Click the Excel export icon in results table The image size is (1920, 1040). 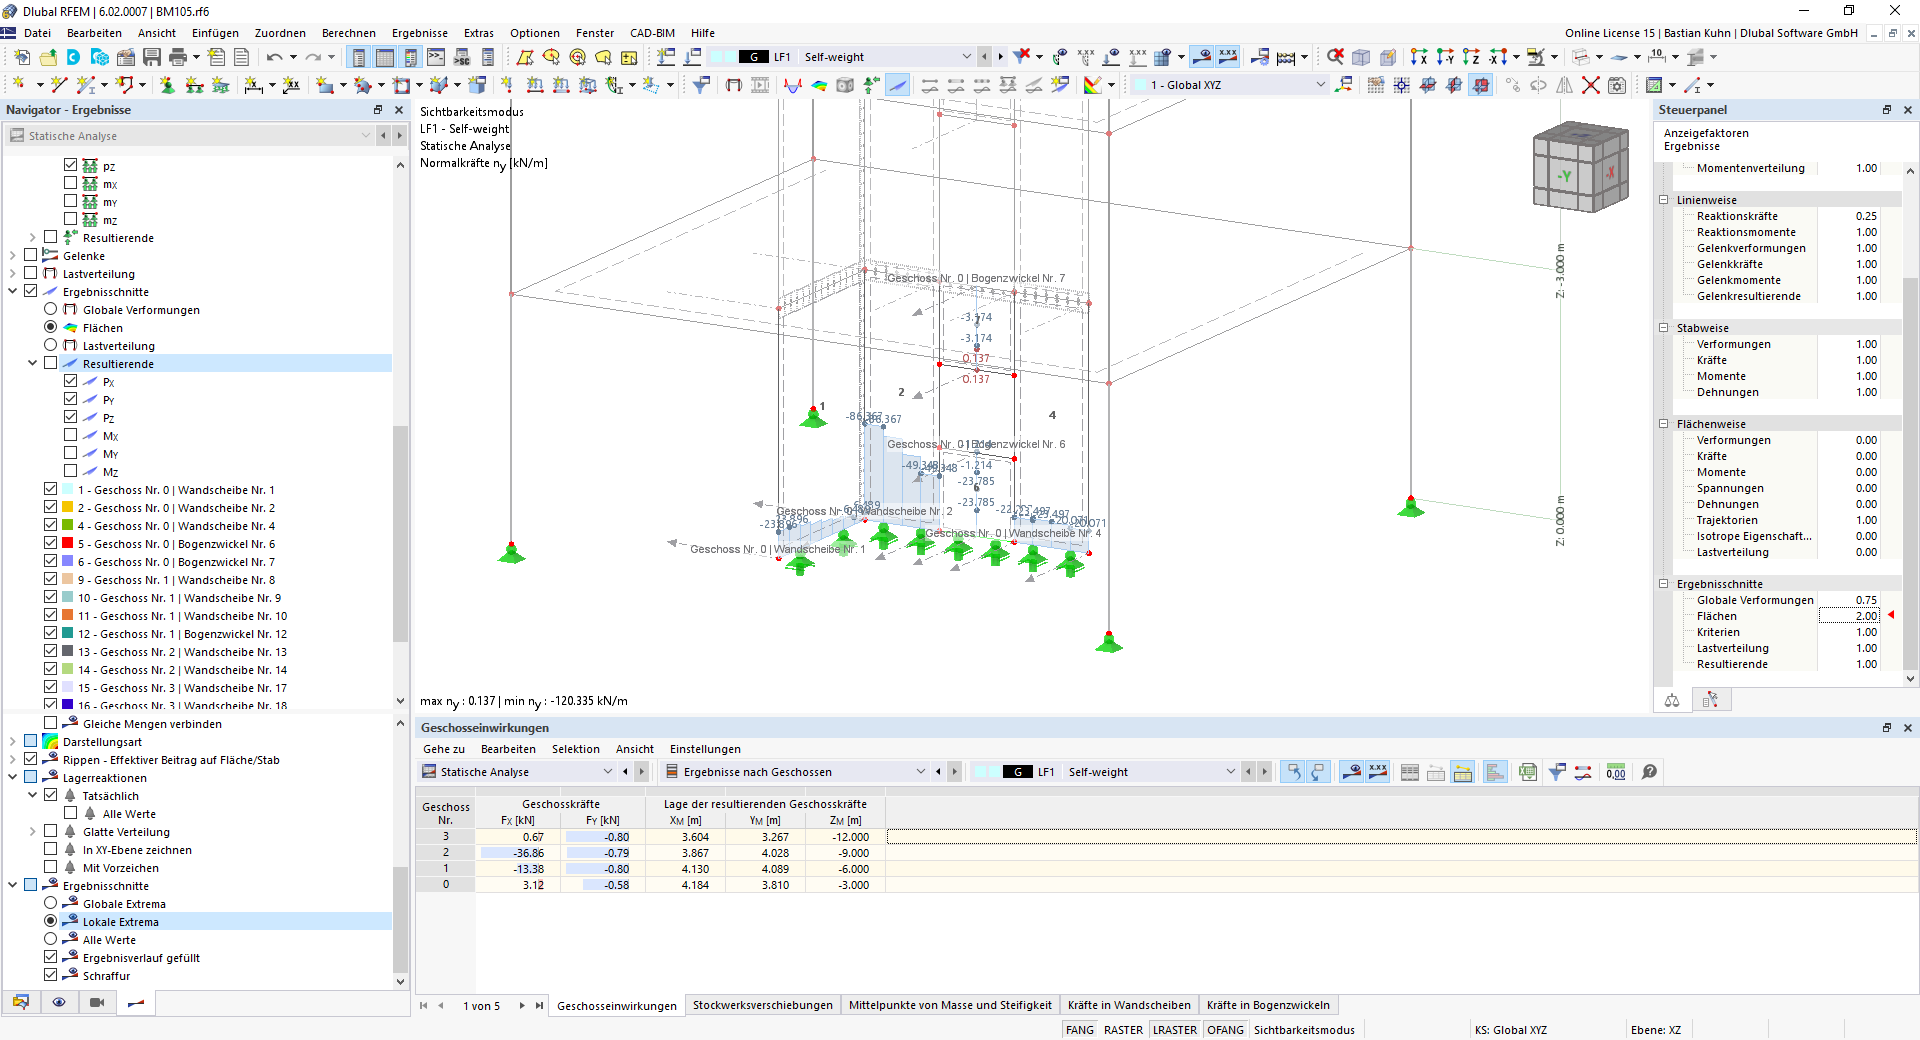(1527, 772)
